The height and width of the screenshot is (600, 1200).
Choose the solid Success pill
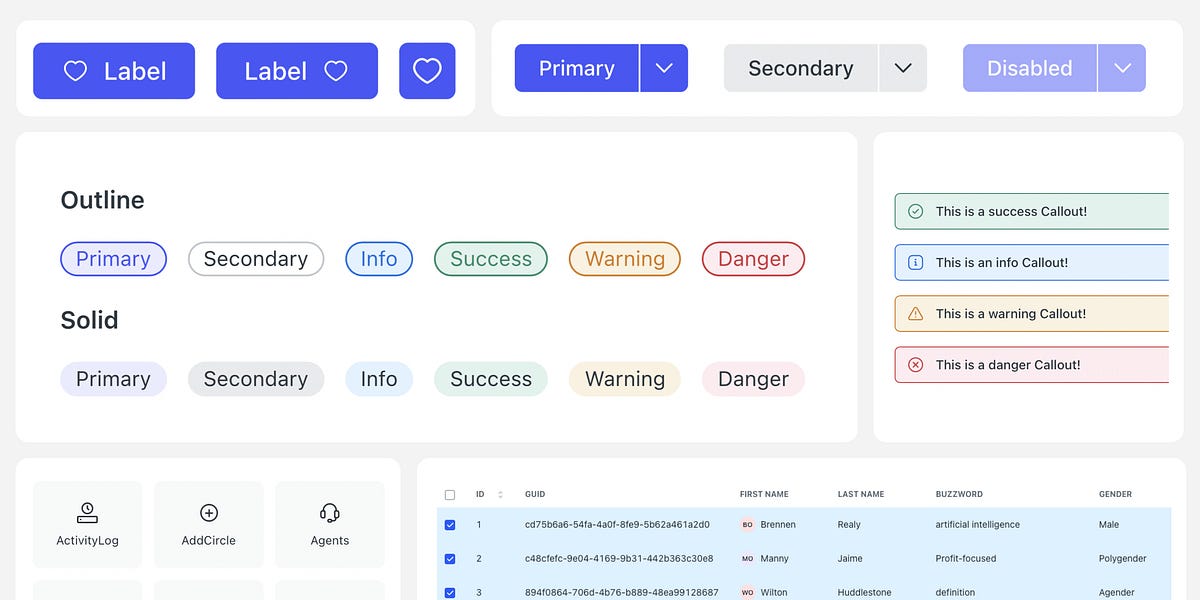tap(491, 379)
